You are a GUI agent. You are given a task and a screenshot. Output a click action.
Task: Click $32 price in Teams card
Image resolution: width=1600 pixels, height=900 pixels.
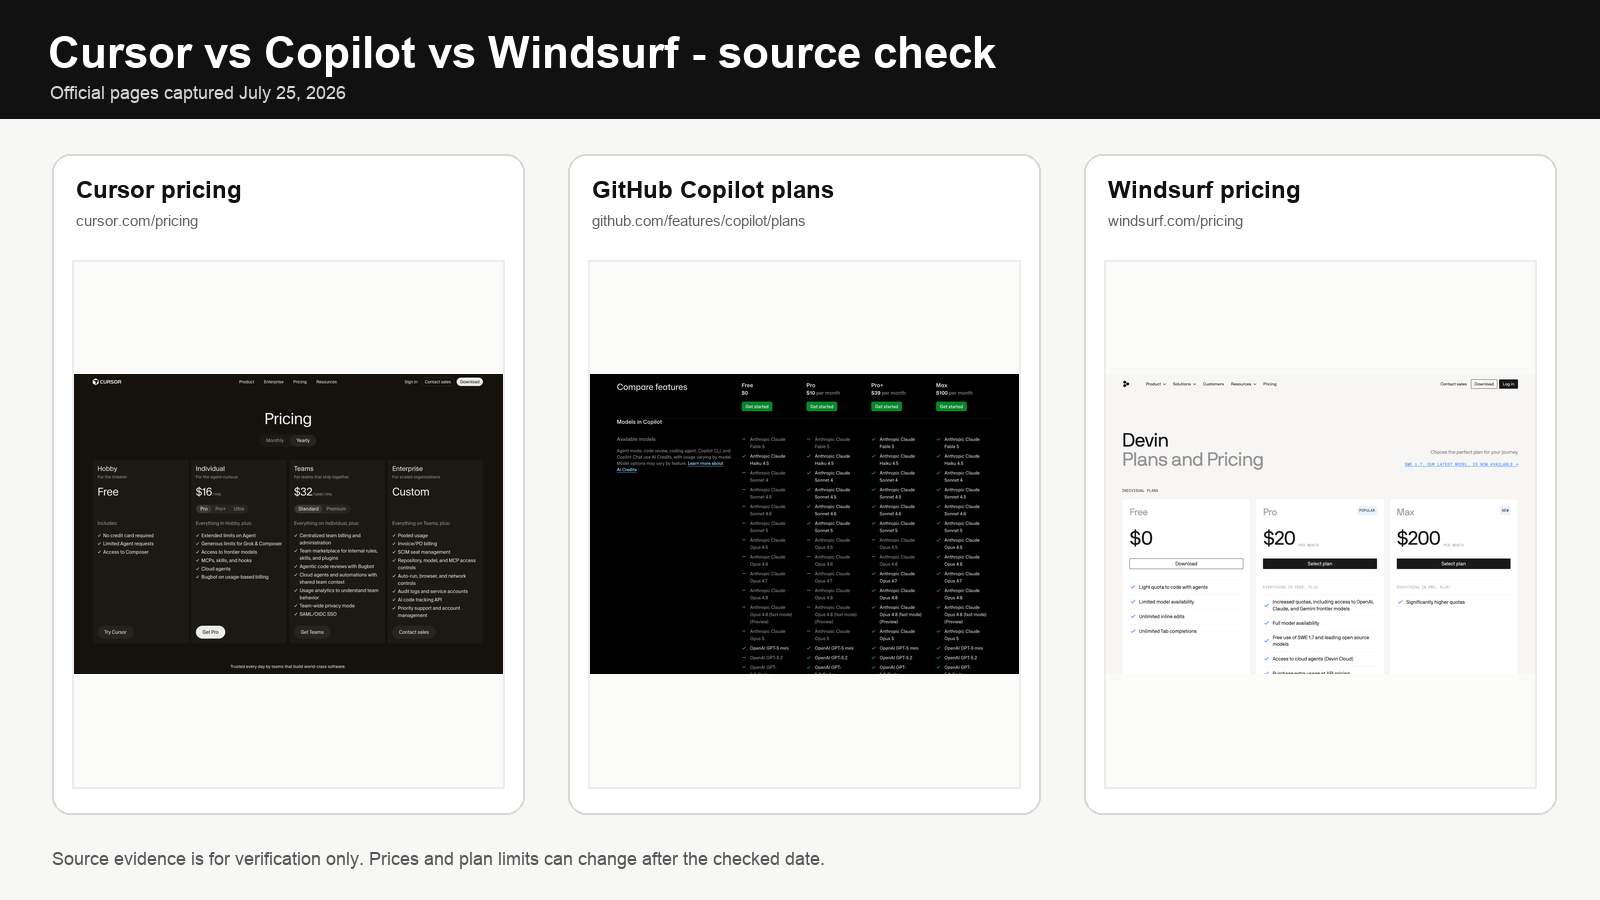(x=303, y=492)
